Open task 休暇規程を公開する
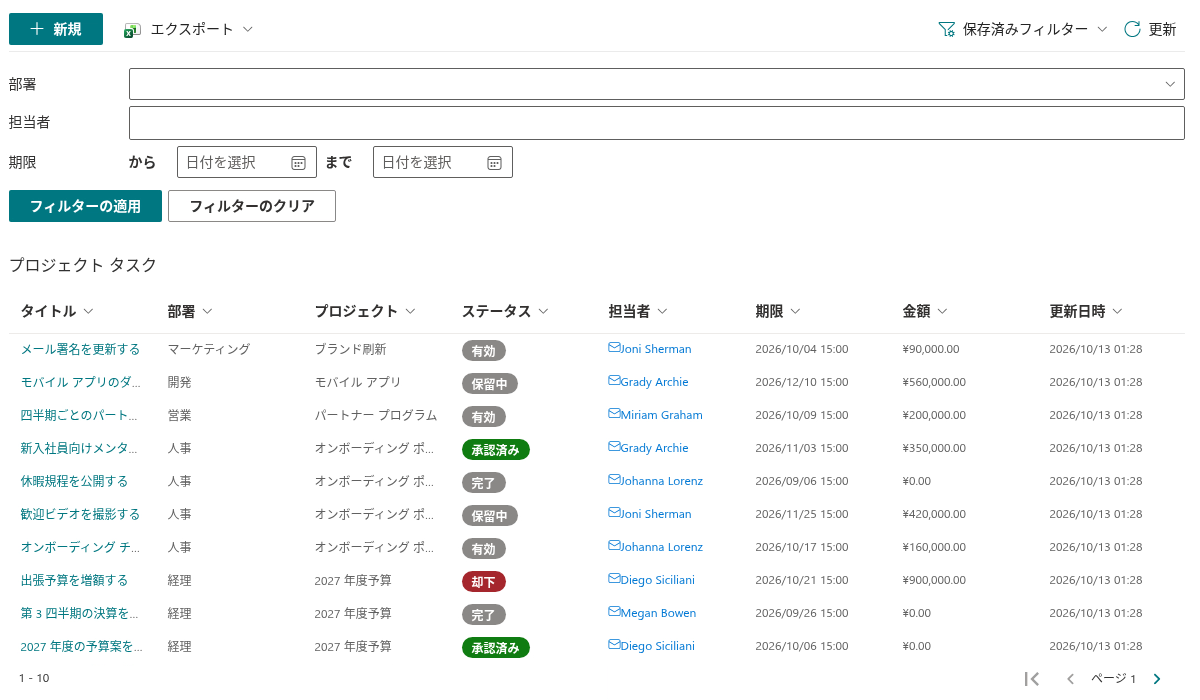 click(x=74, y=481)
